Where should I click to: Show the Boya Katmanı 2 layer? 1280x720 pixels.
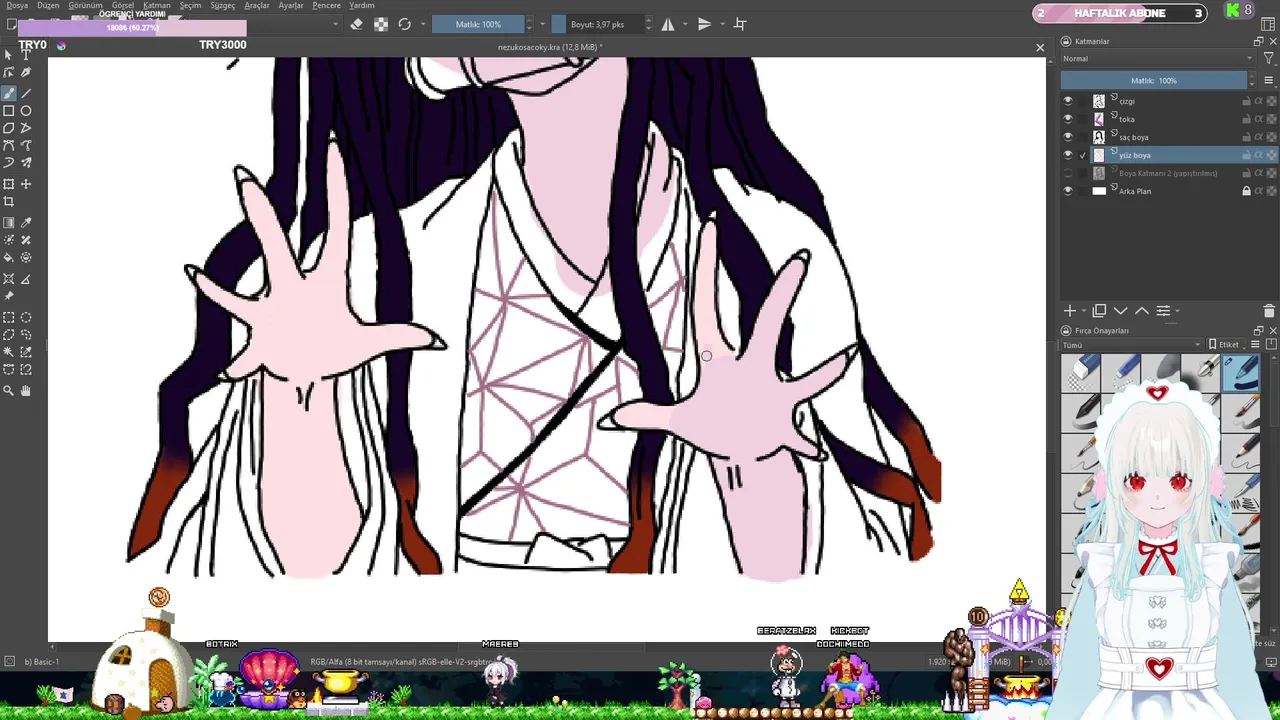[x=1067, y=173]
